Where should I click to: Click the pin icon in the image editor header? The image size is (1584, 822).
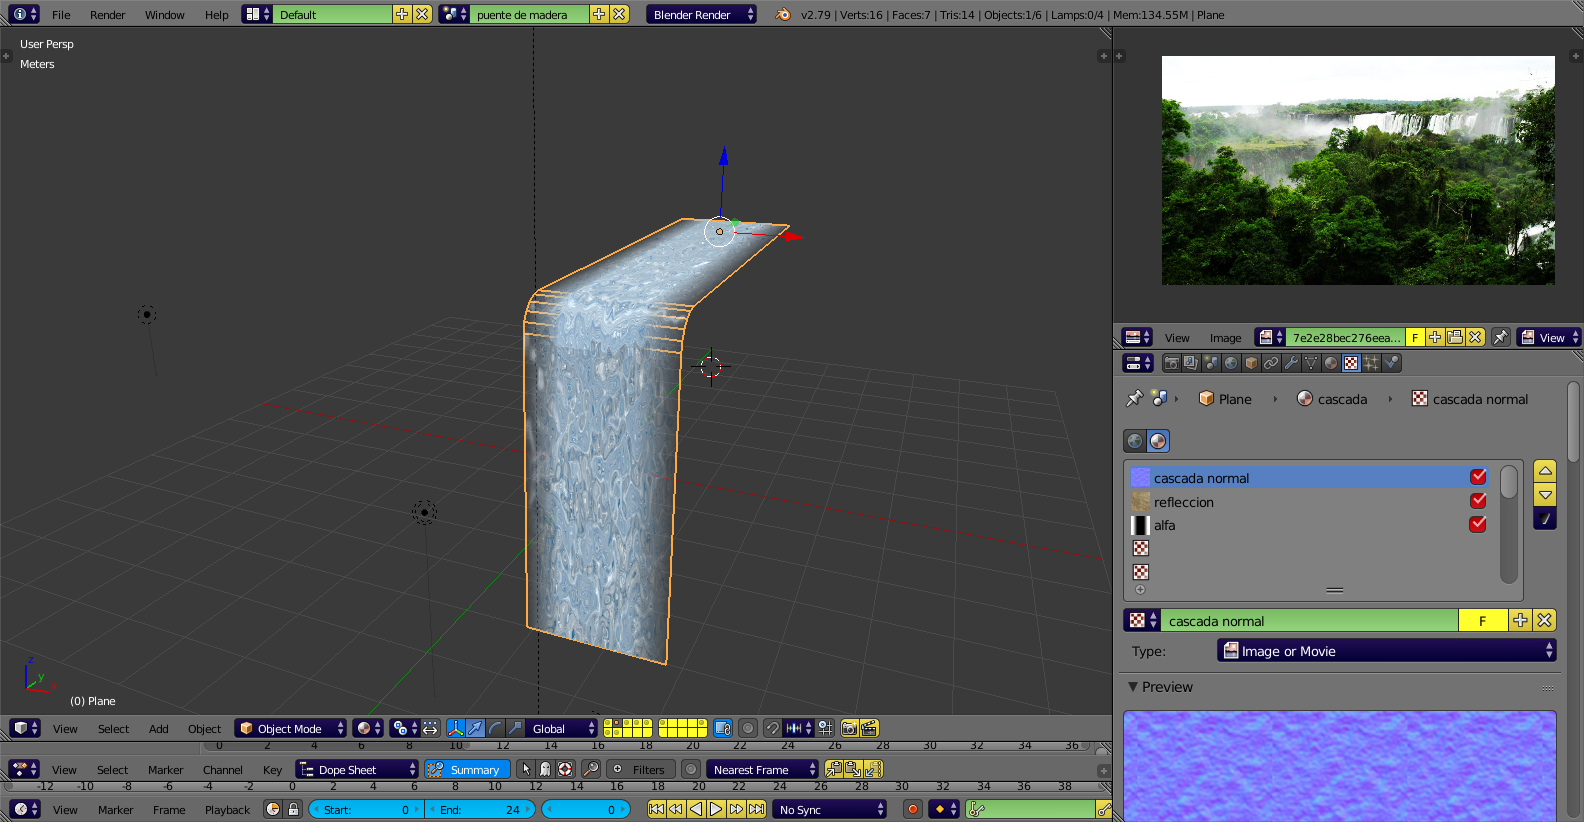pyautogui.click(x=1500, y=337)
